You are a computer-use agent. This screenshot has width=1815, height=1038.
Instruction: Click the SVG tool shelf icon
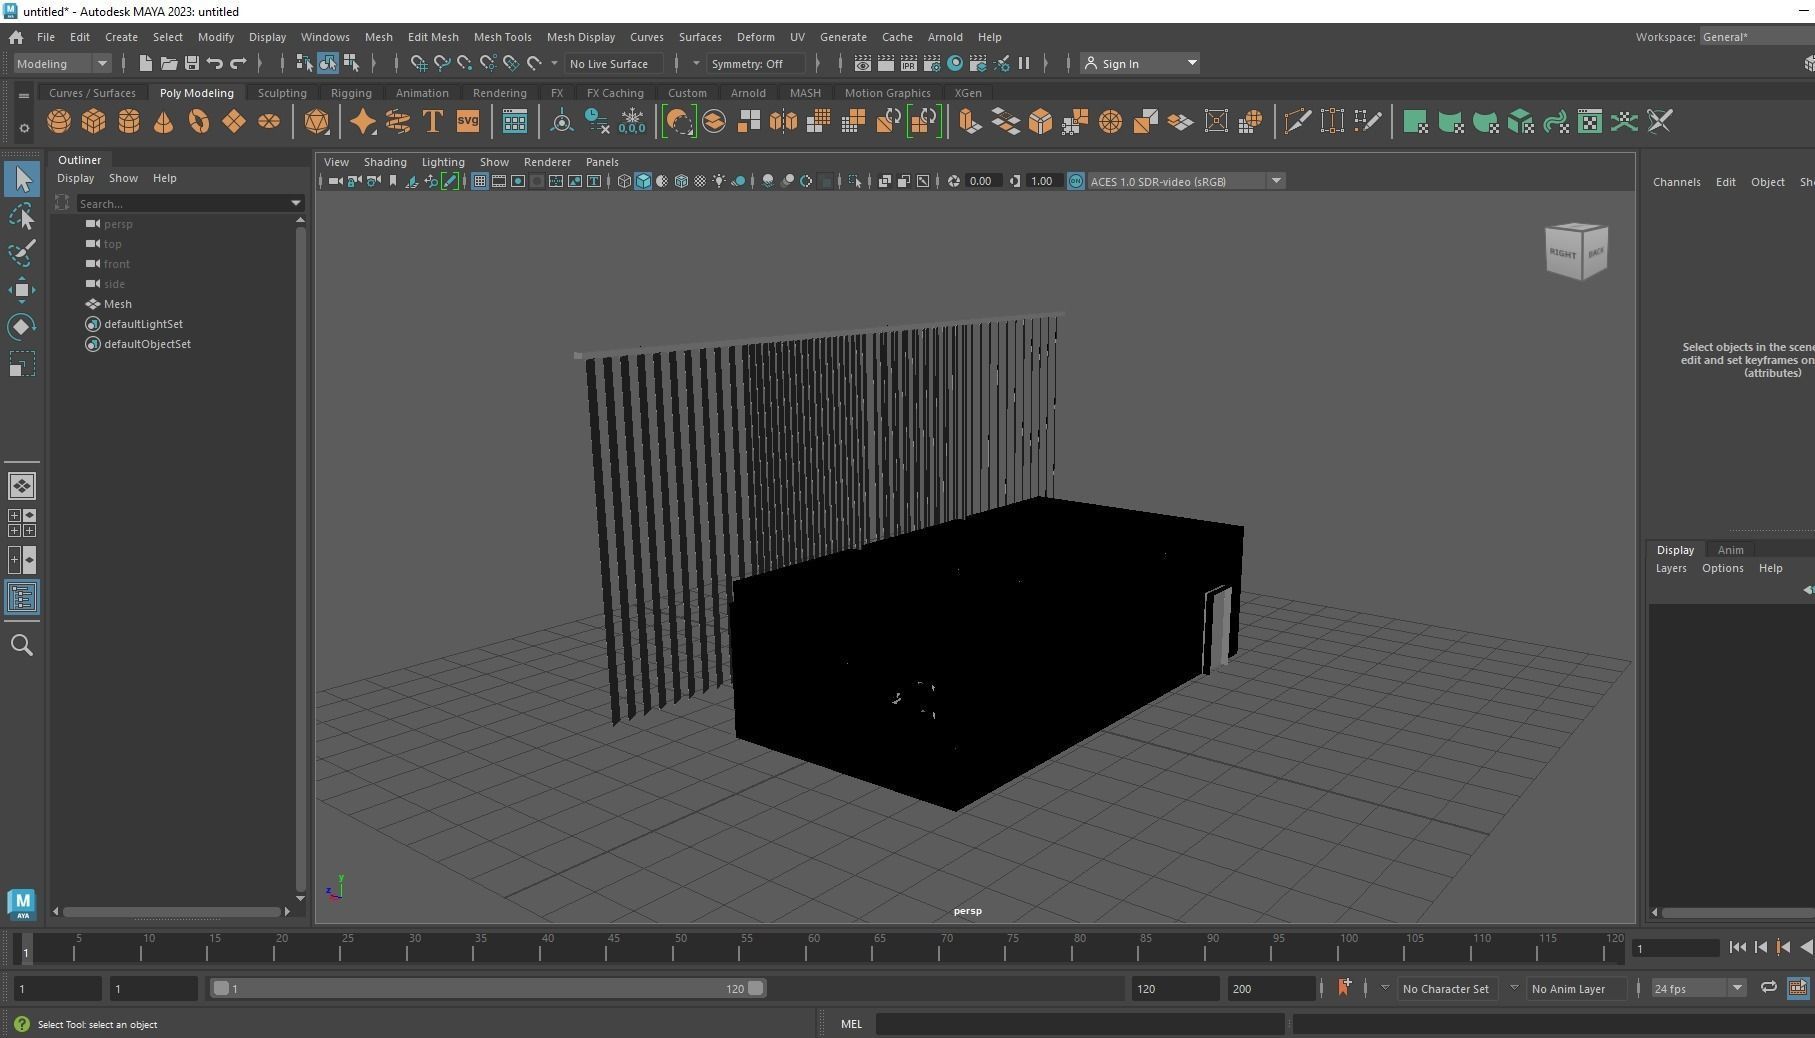coord(466,121)
